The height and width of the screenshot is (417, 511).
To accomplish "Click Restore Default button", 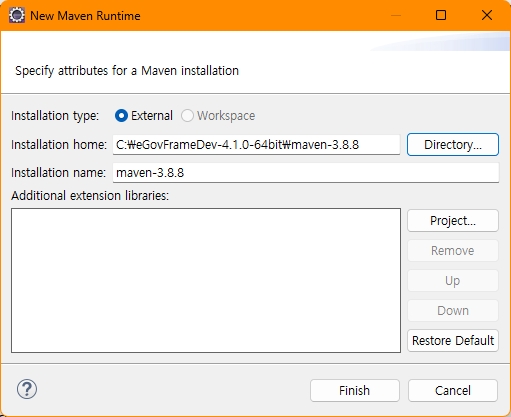I will pos(453,341).
